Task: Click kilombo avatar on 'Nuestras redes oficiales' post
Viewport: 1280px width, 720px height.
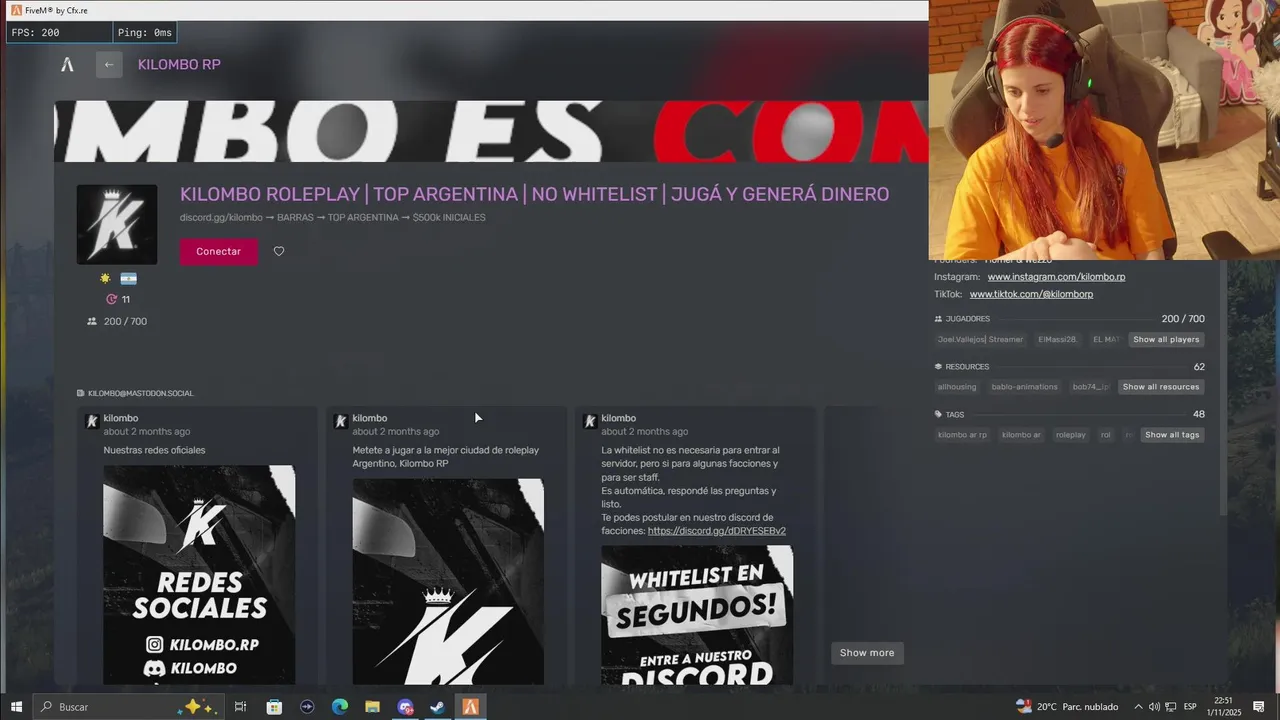Action: click(92, 422)
